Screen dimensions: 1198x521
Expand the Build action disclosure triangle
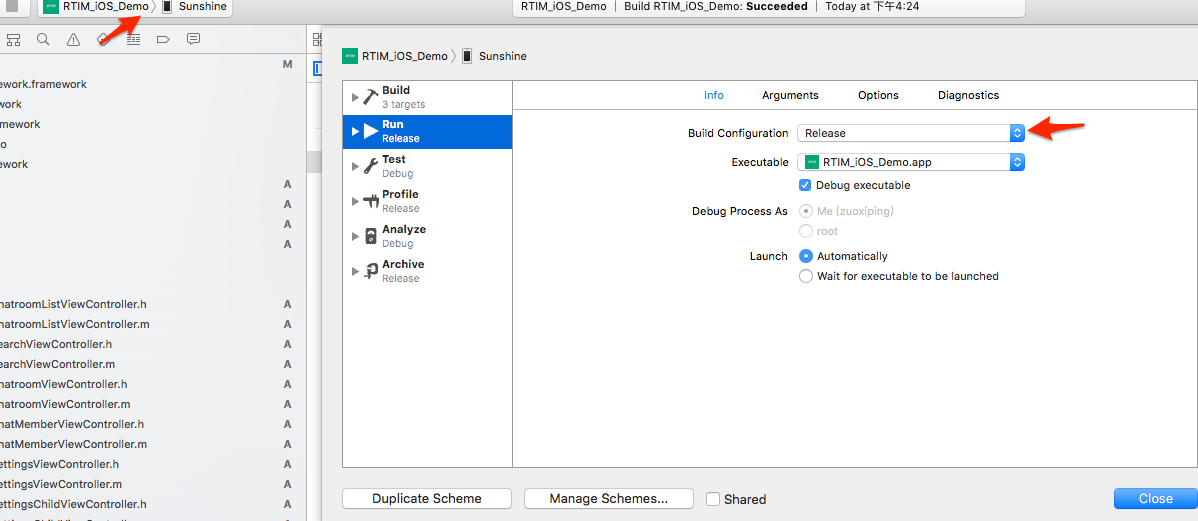355,97
